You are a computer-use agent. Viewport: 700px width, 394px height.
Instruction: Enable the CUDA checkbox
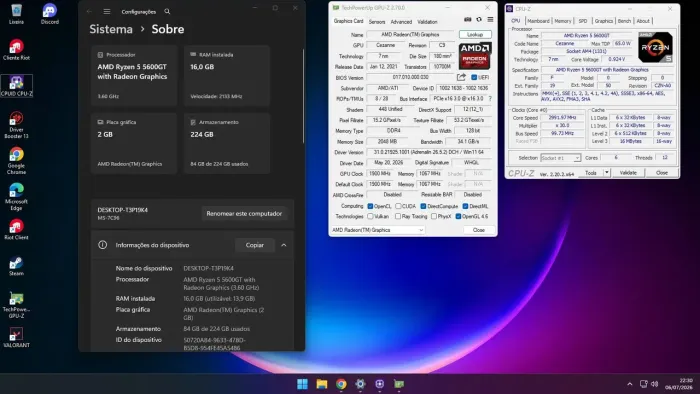(398, 206)
